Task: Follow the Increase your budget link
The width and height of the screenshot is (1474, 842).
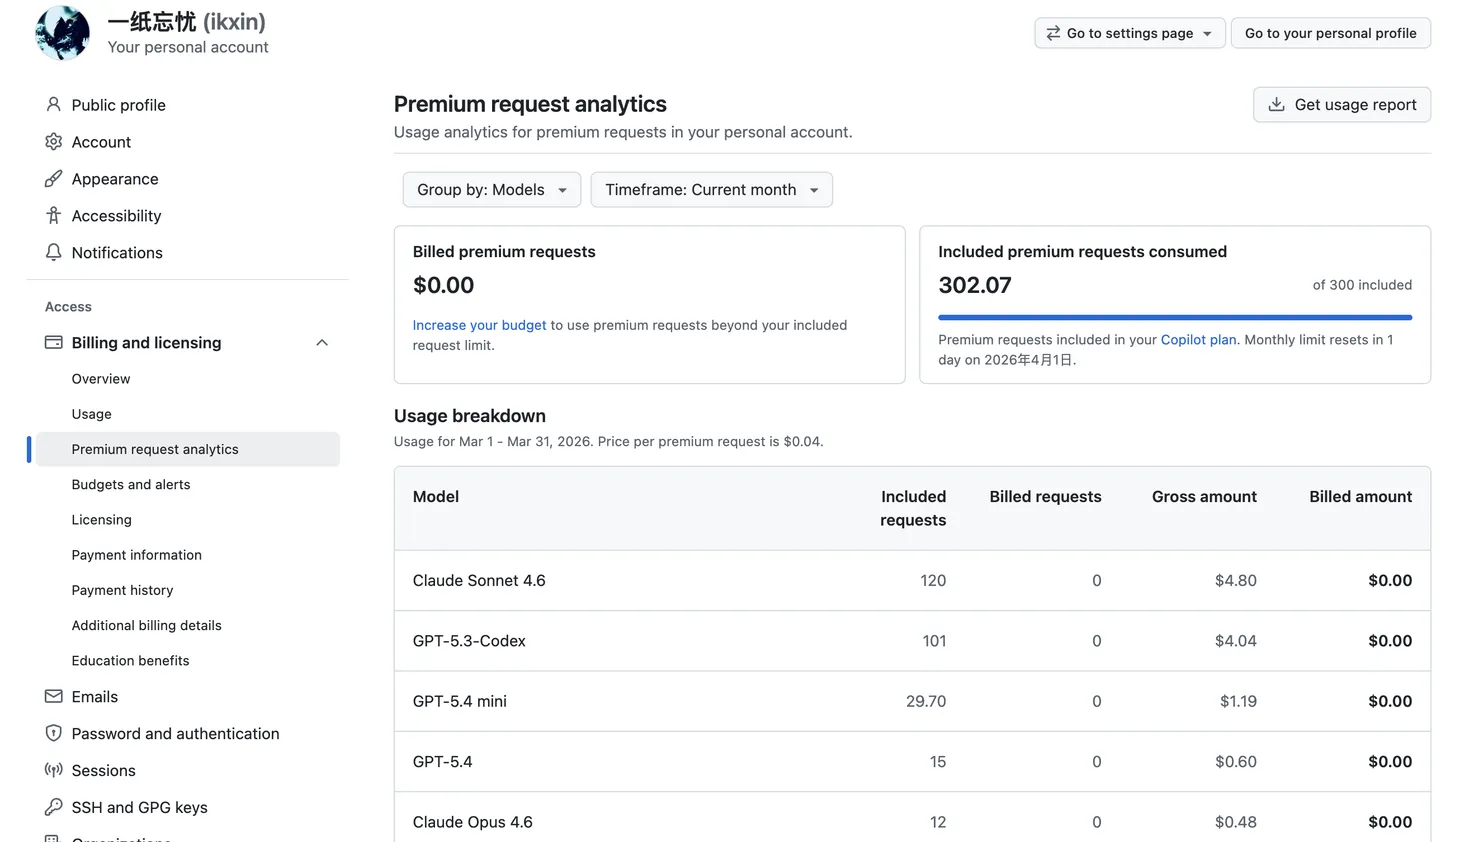Action: tap(480, 325)
